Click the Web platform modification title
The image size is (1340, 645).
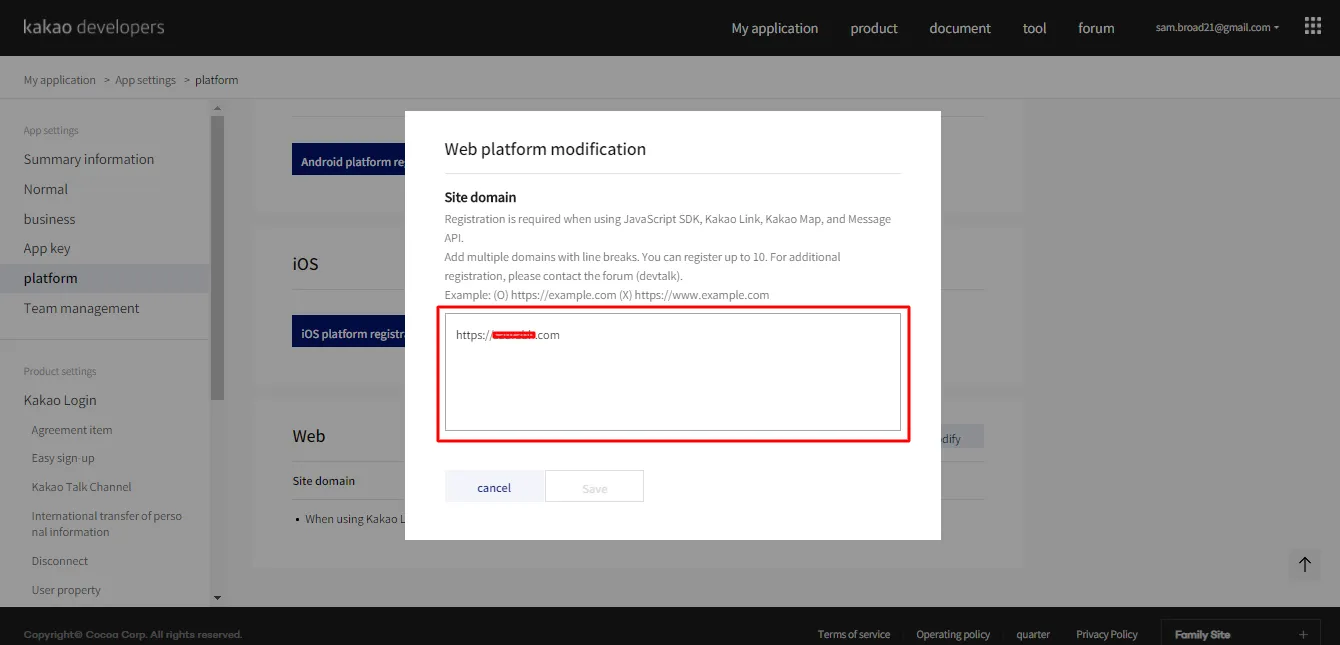(545, 149)
